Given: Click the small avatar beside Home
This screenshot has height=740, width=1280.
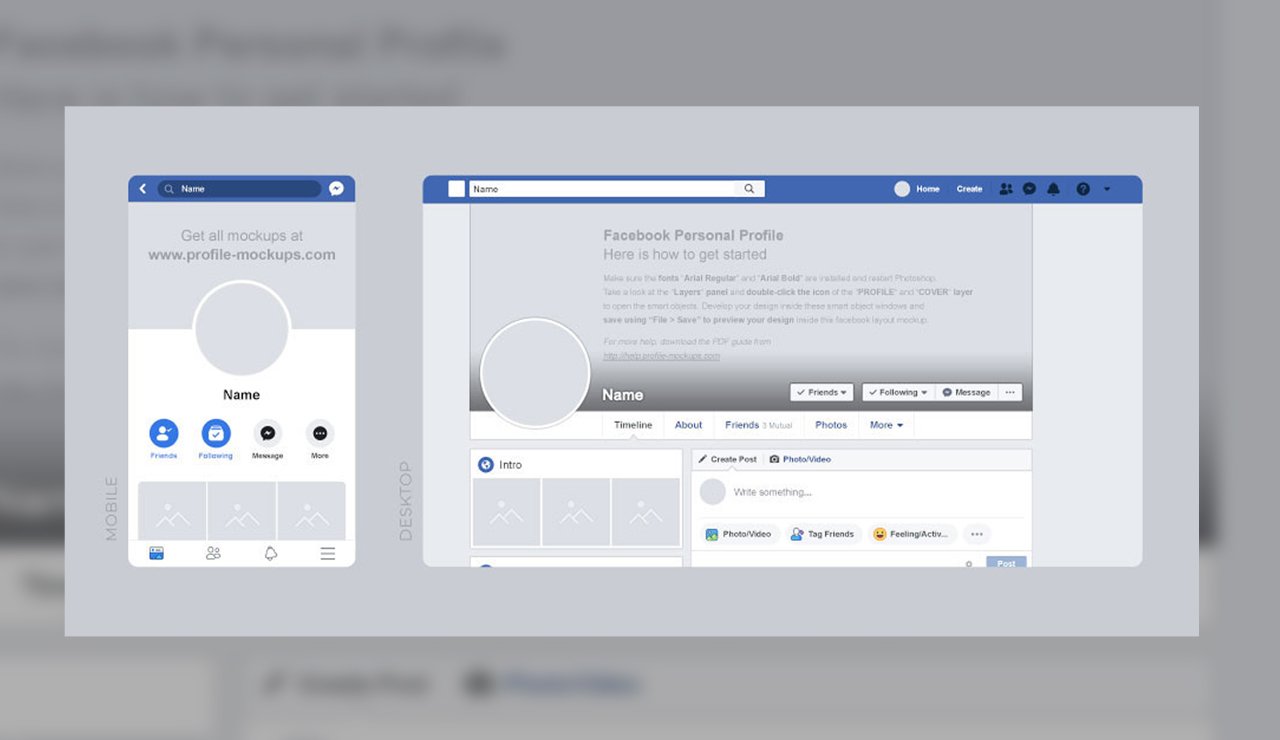Looking at the screenshot, I should [x=902, y=189].
